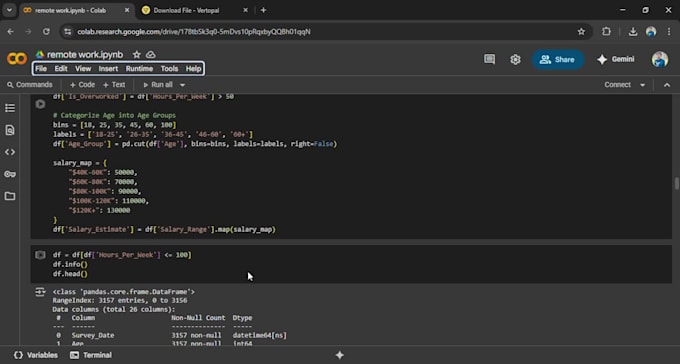Open Code snippets sidebar icon
The height and width of the screenshot is (364, 680).
coord(10,152)
